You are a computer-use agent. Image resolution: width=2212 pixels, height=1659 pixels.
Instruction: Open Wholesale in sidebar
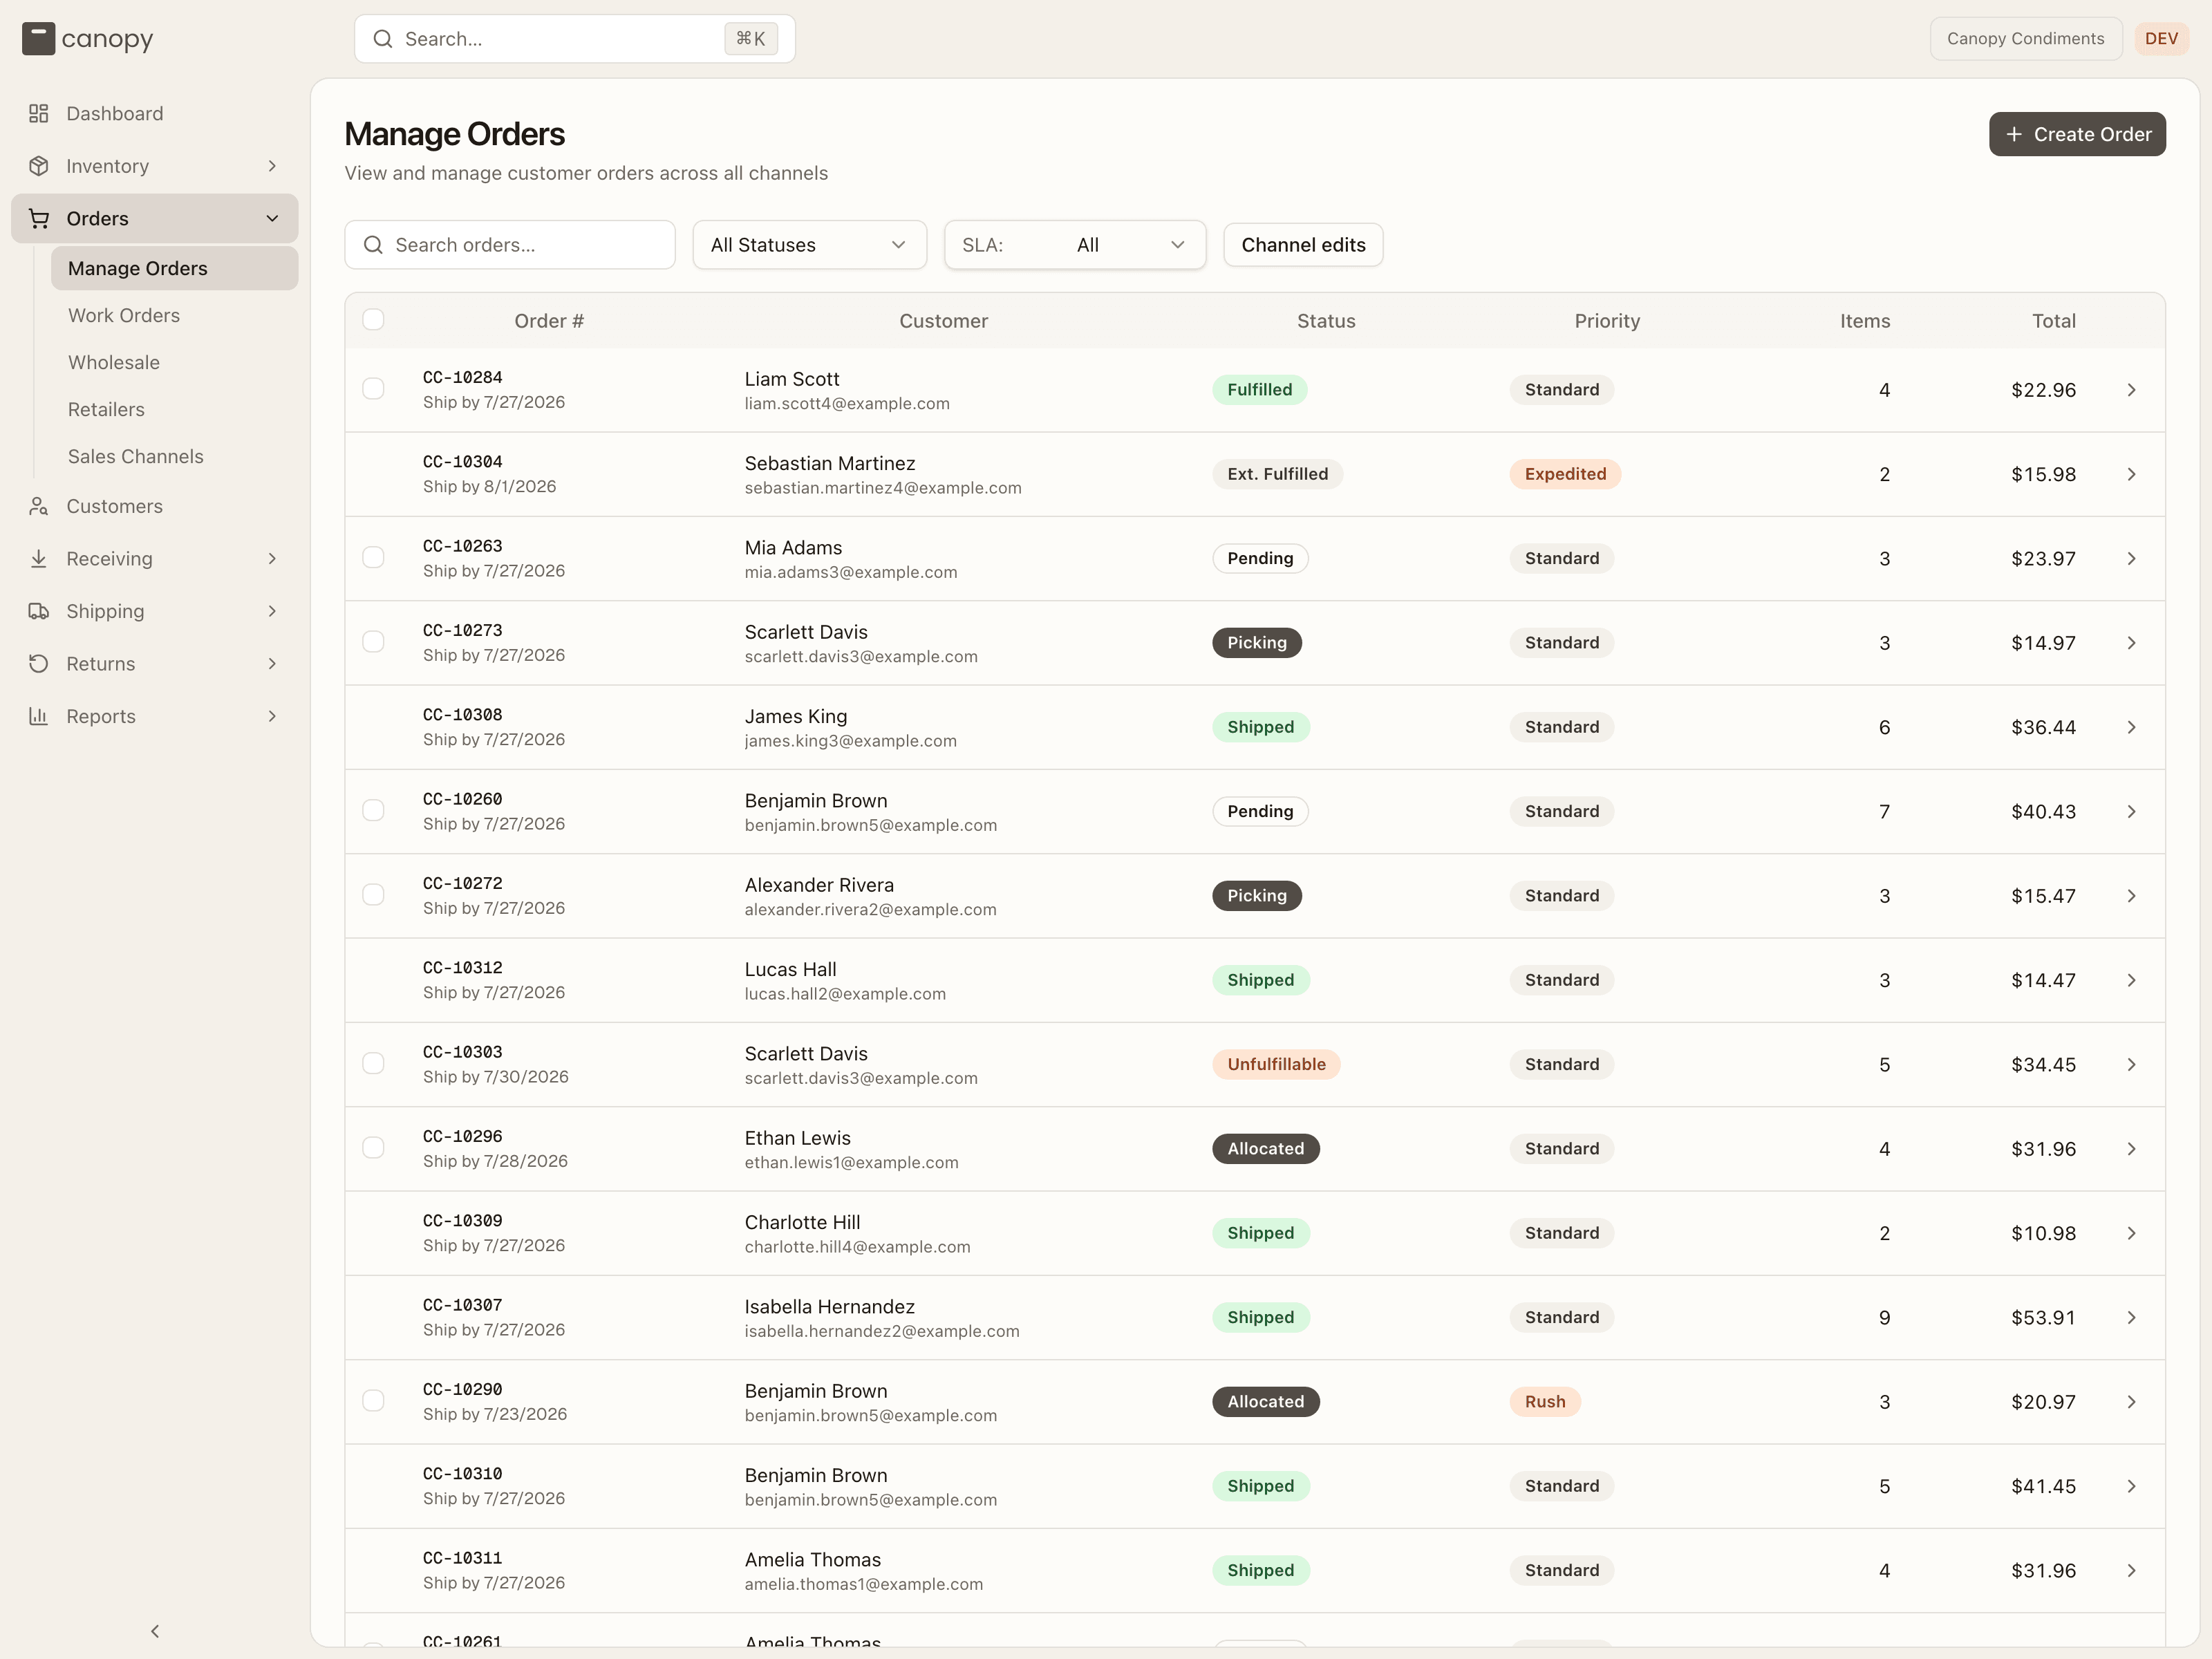[175, 363]
